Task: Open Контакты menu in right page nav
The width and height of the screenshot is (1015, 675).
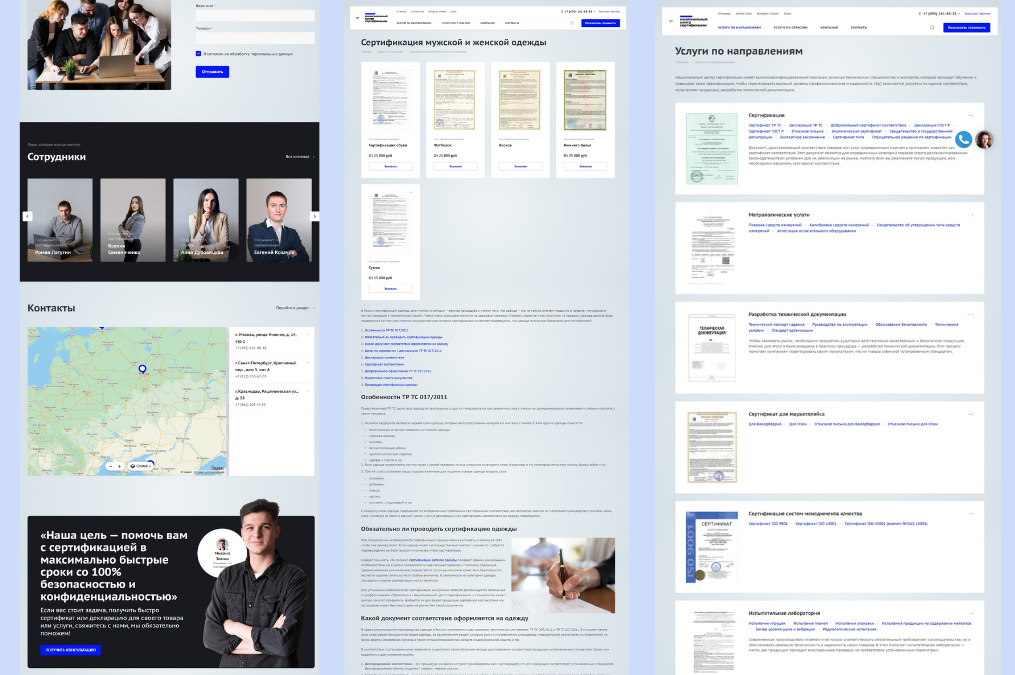Action: tap(858, 28)
